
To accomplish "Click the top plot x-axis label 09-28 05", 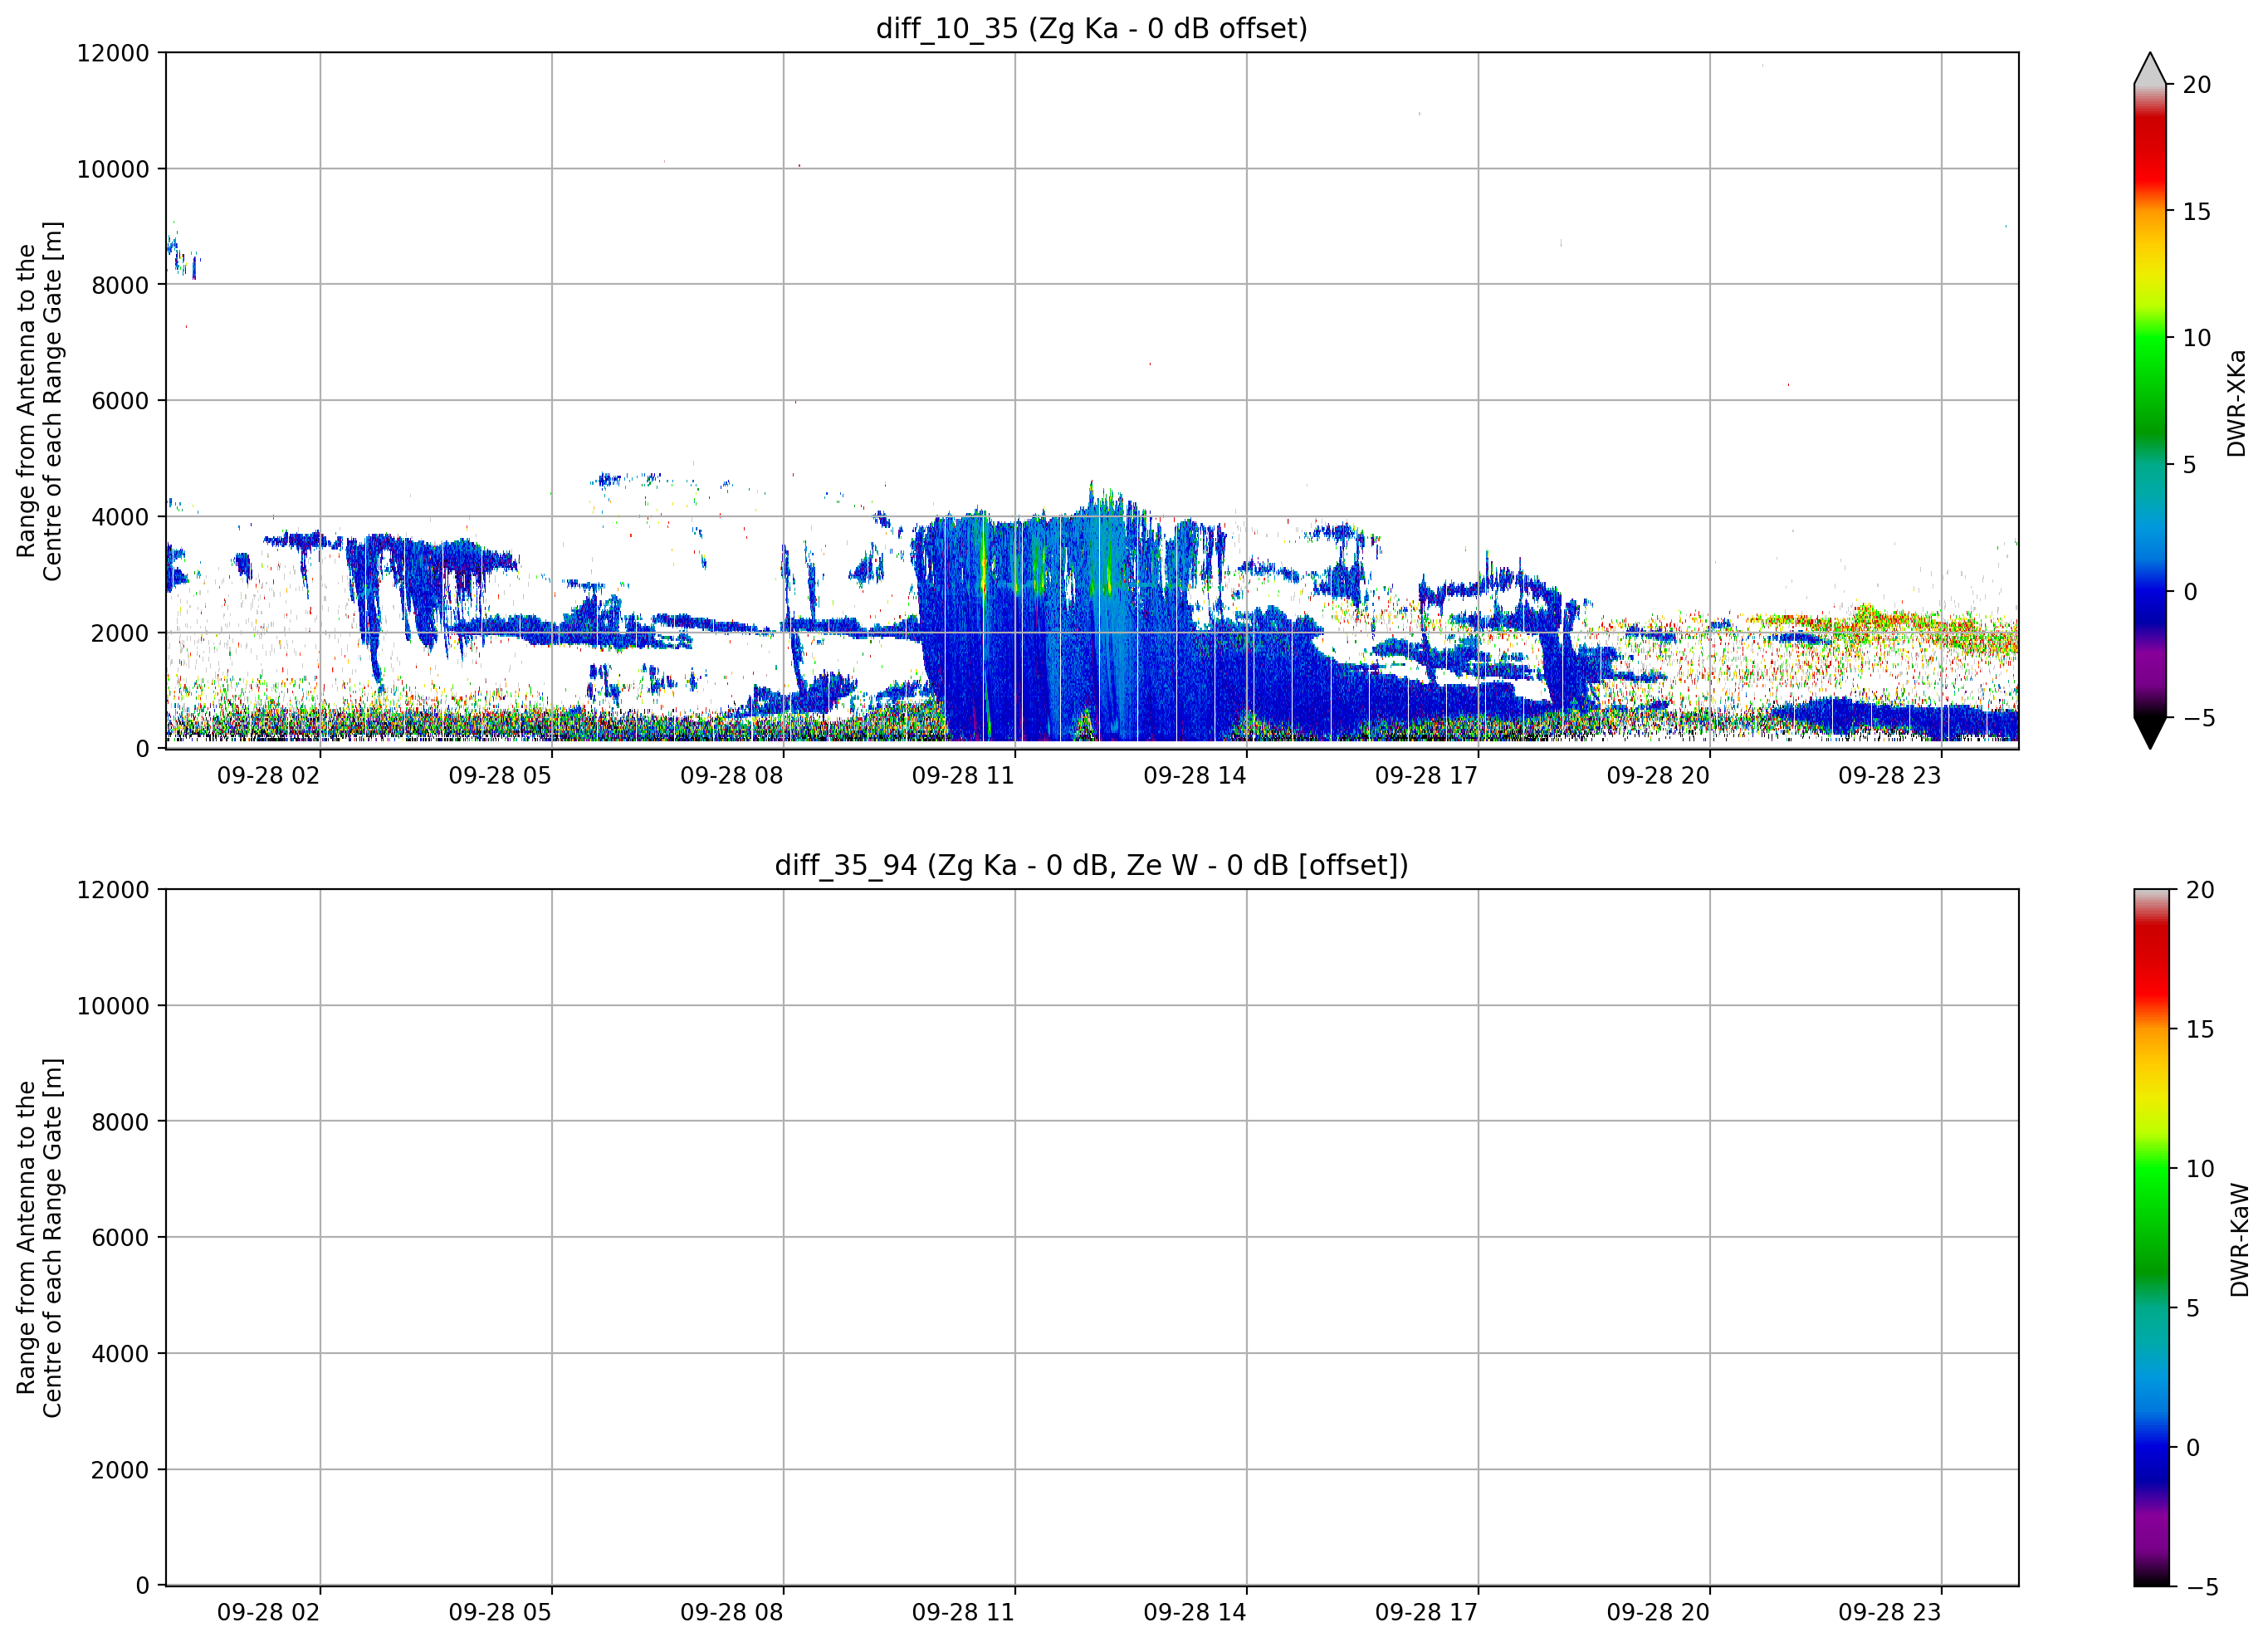I will [x=500, y=775].
